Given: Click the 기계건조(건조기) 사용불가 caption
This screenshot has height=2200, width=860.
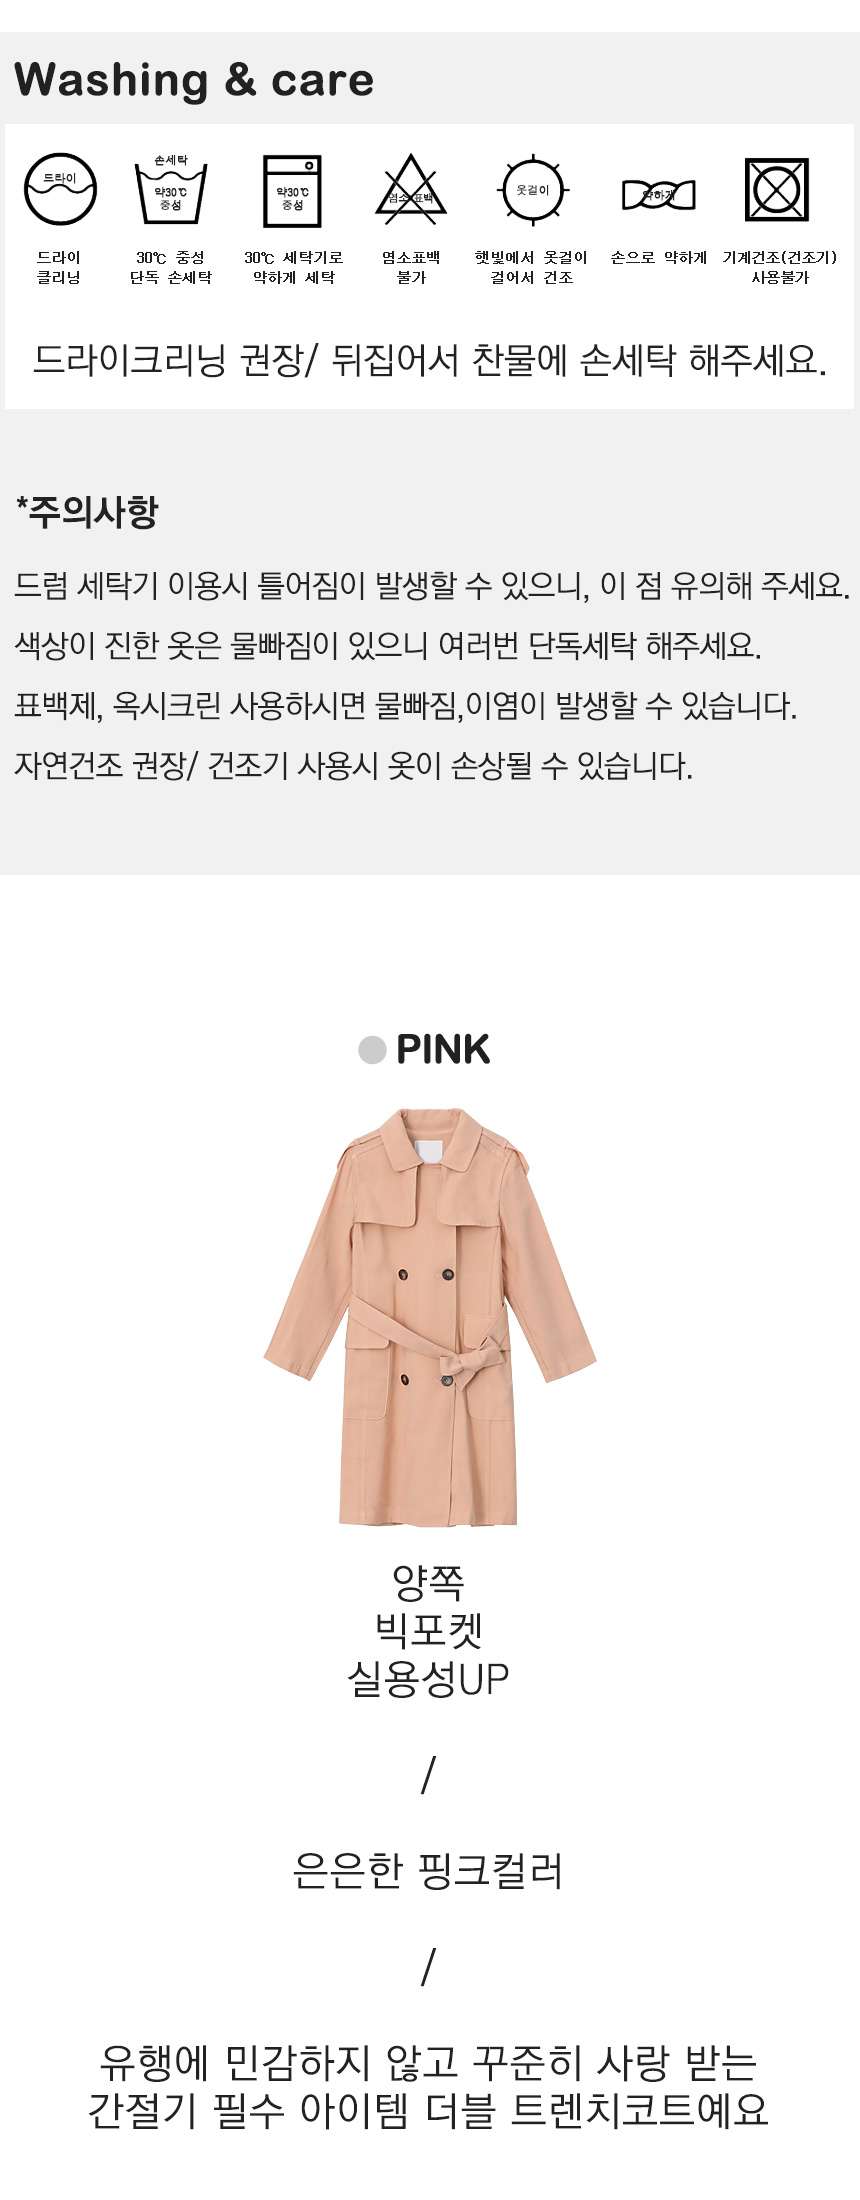Looking at the screenshot, I should click(x=780, y=267).
